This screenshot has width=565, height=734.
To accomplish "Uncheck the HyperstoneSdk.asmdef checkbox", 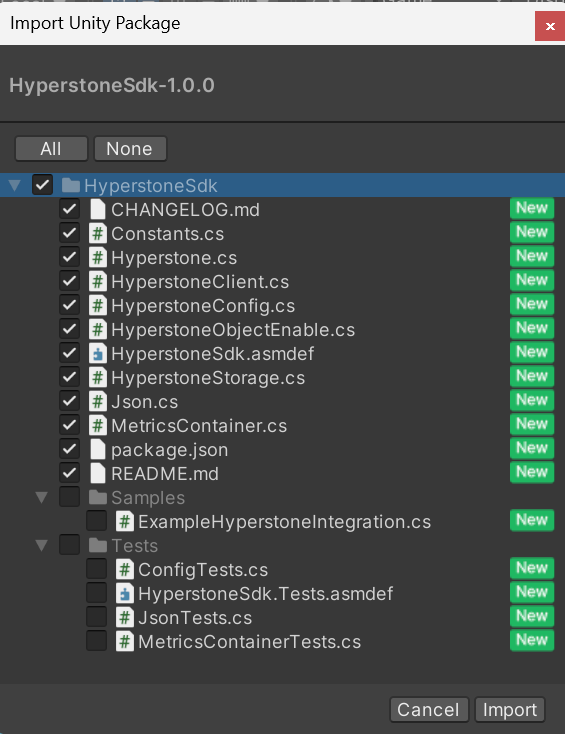I will (69, 353).
